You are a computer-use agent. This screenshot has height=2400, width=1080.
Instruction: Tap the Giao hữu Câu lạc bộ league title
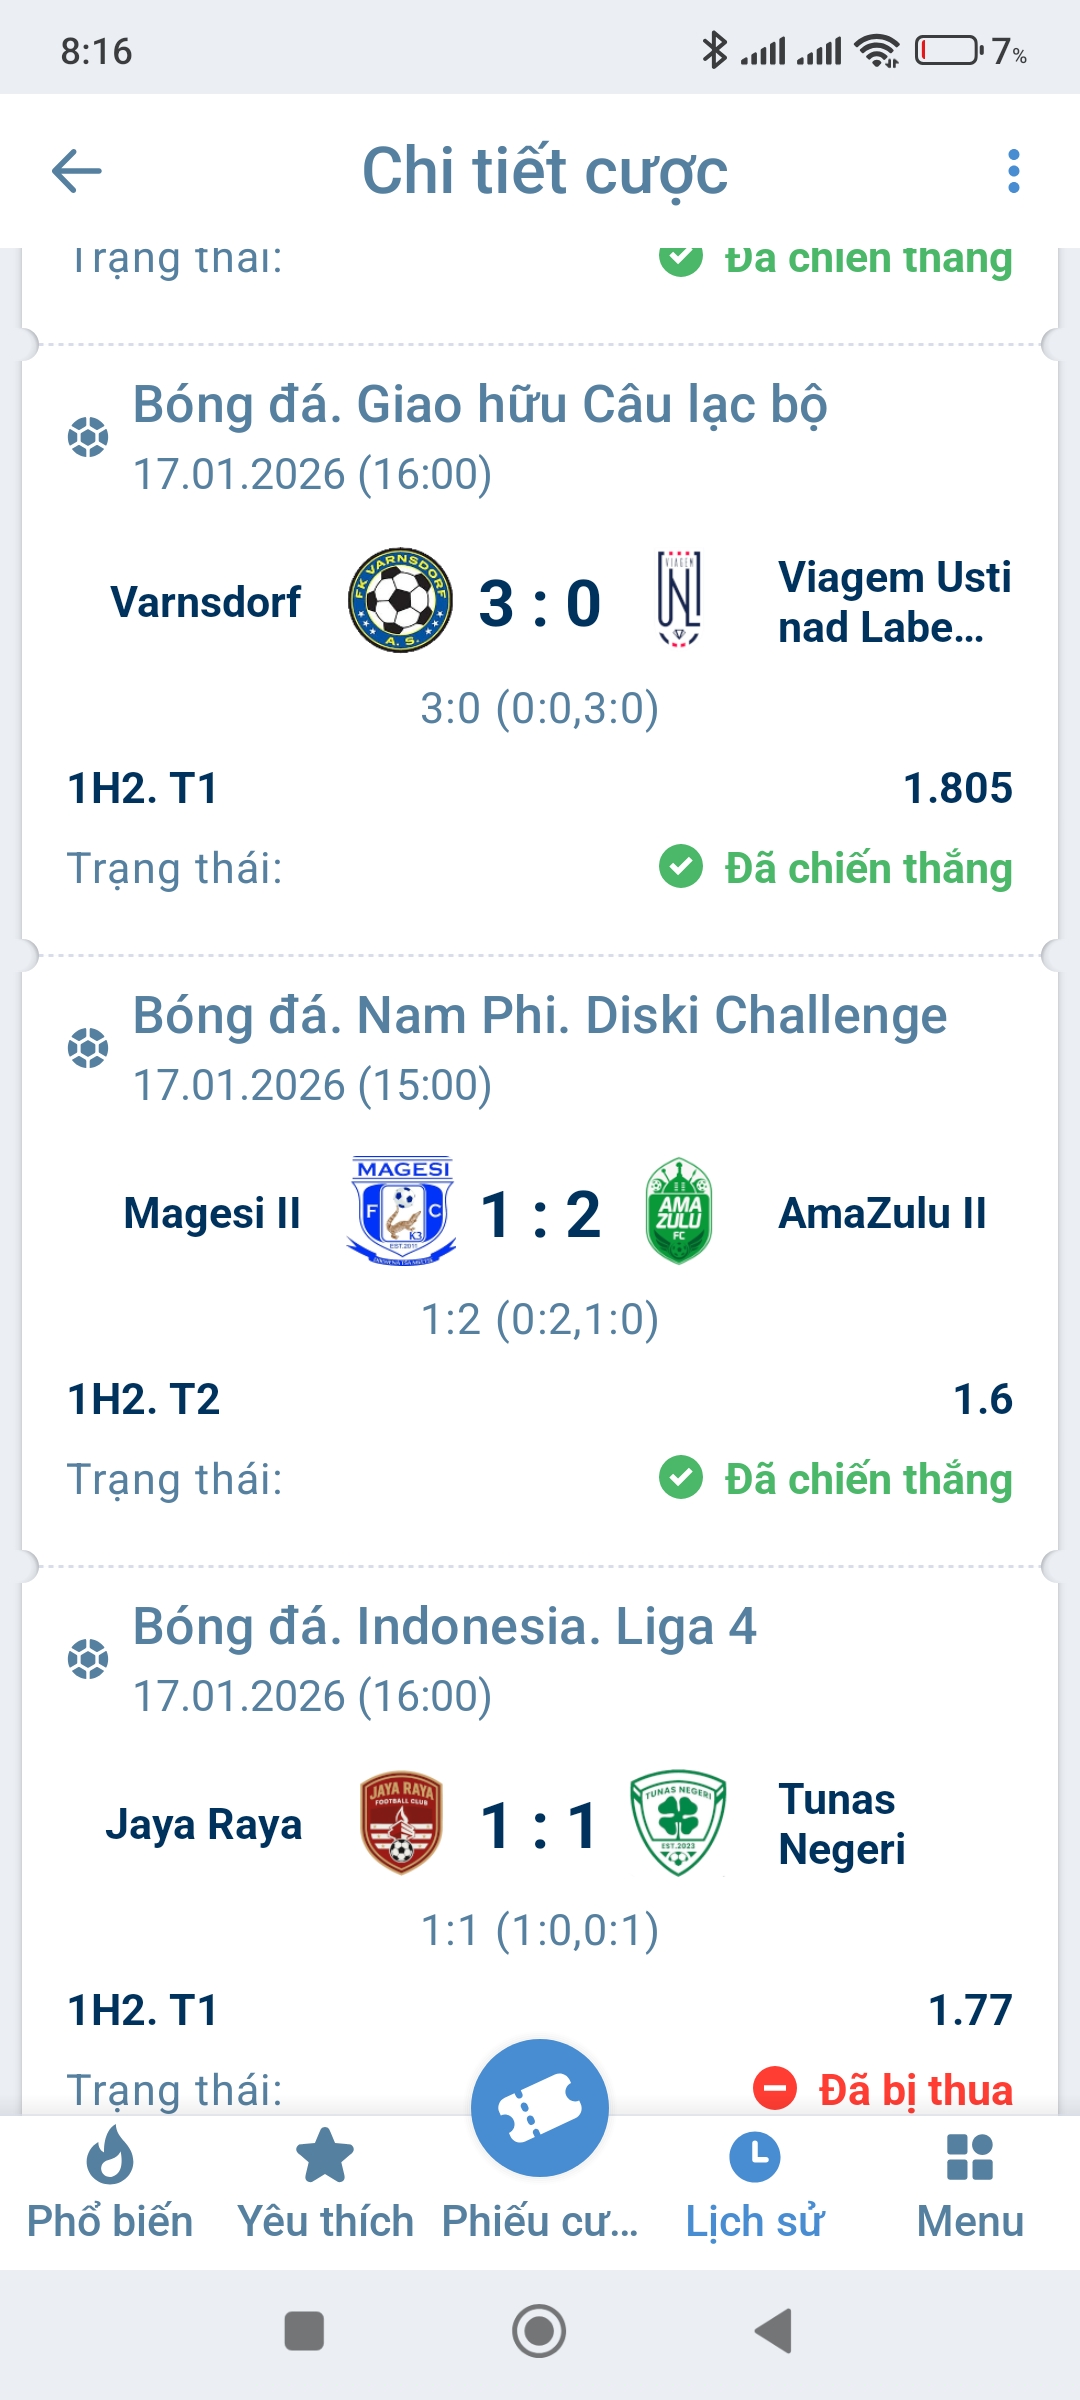pos(480,405)
